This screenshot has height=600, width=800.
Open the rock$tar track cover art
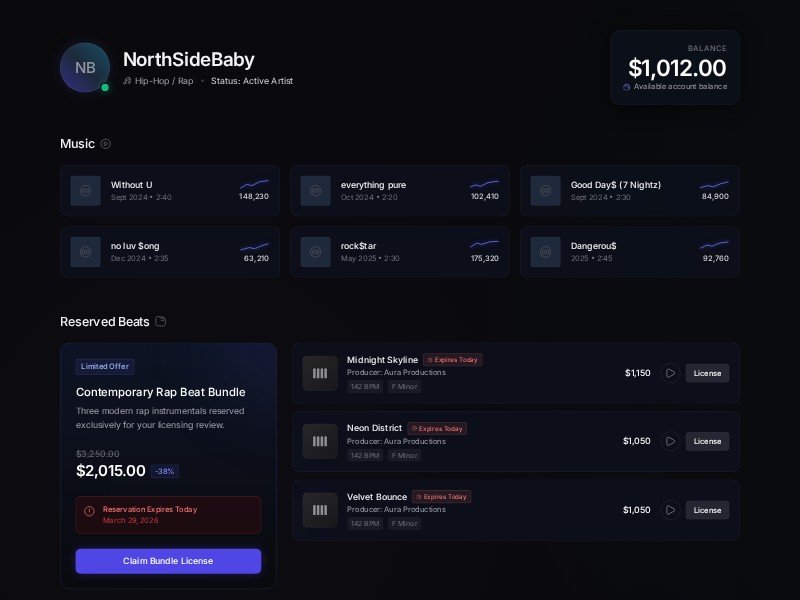click(x=316, y=251)
